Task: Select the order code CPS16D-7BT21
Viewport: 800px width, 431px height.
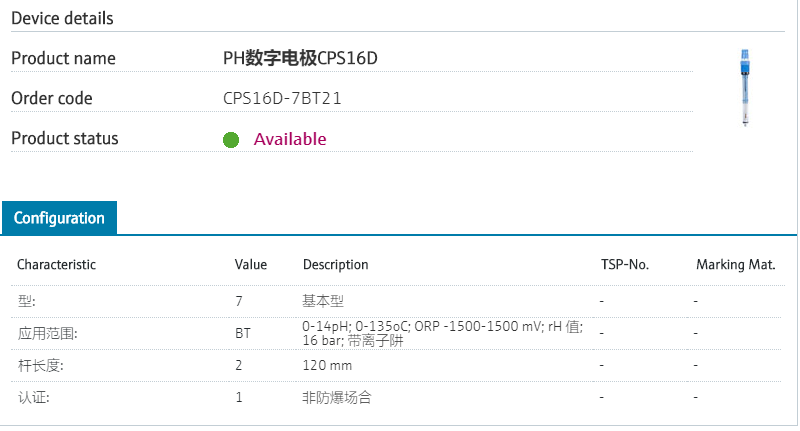Action: tap(283, 99)
